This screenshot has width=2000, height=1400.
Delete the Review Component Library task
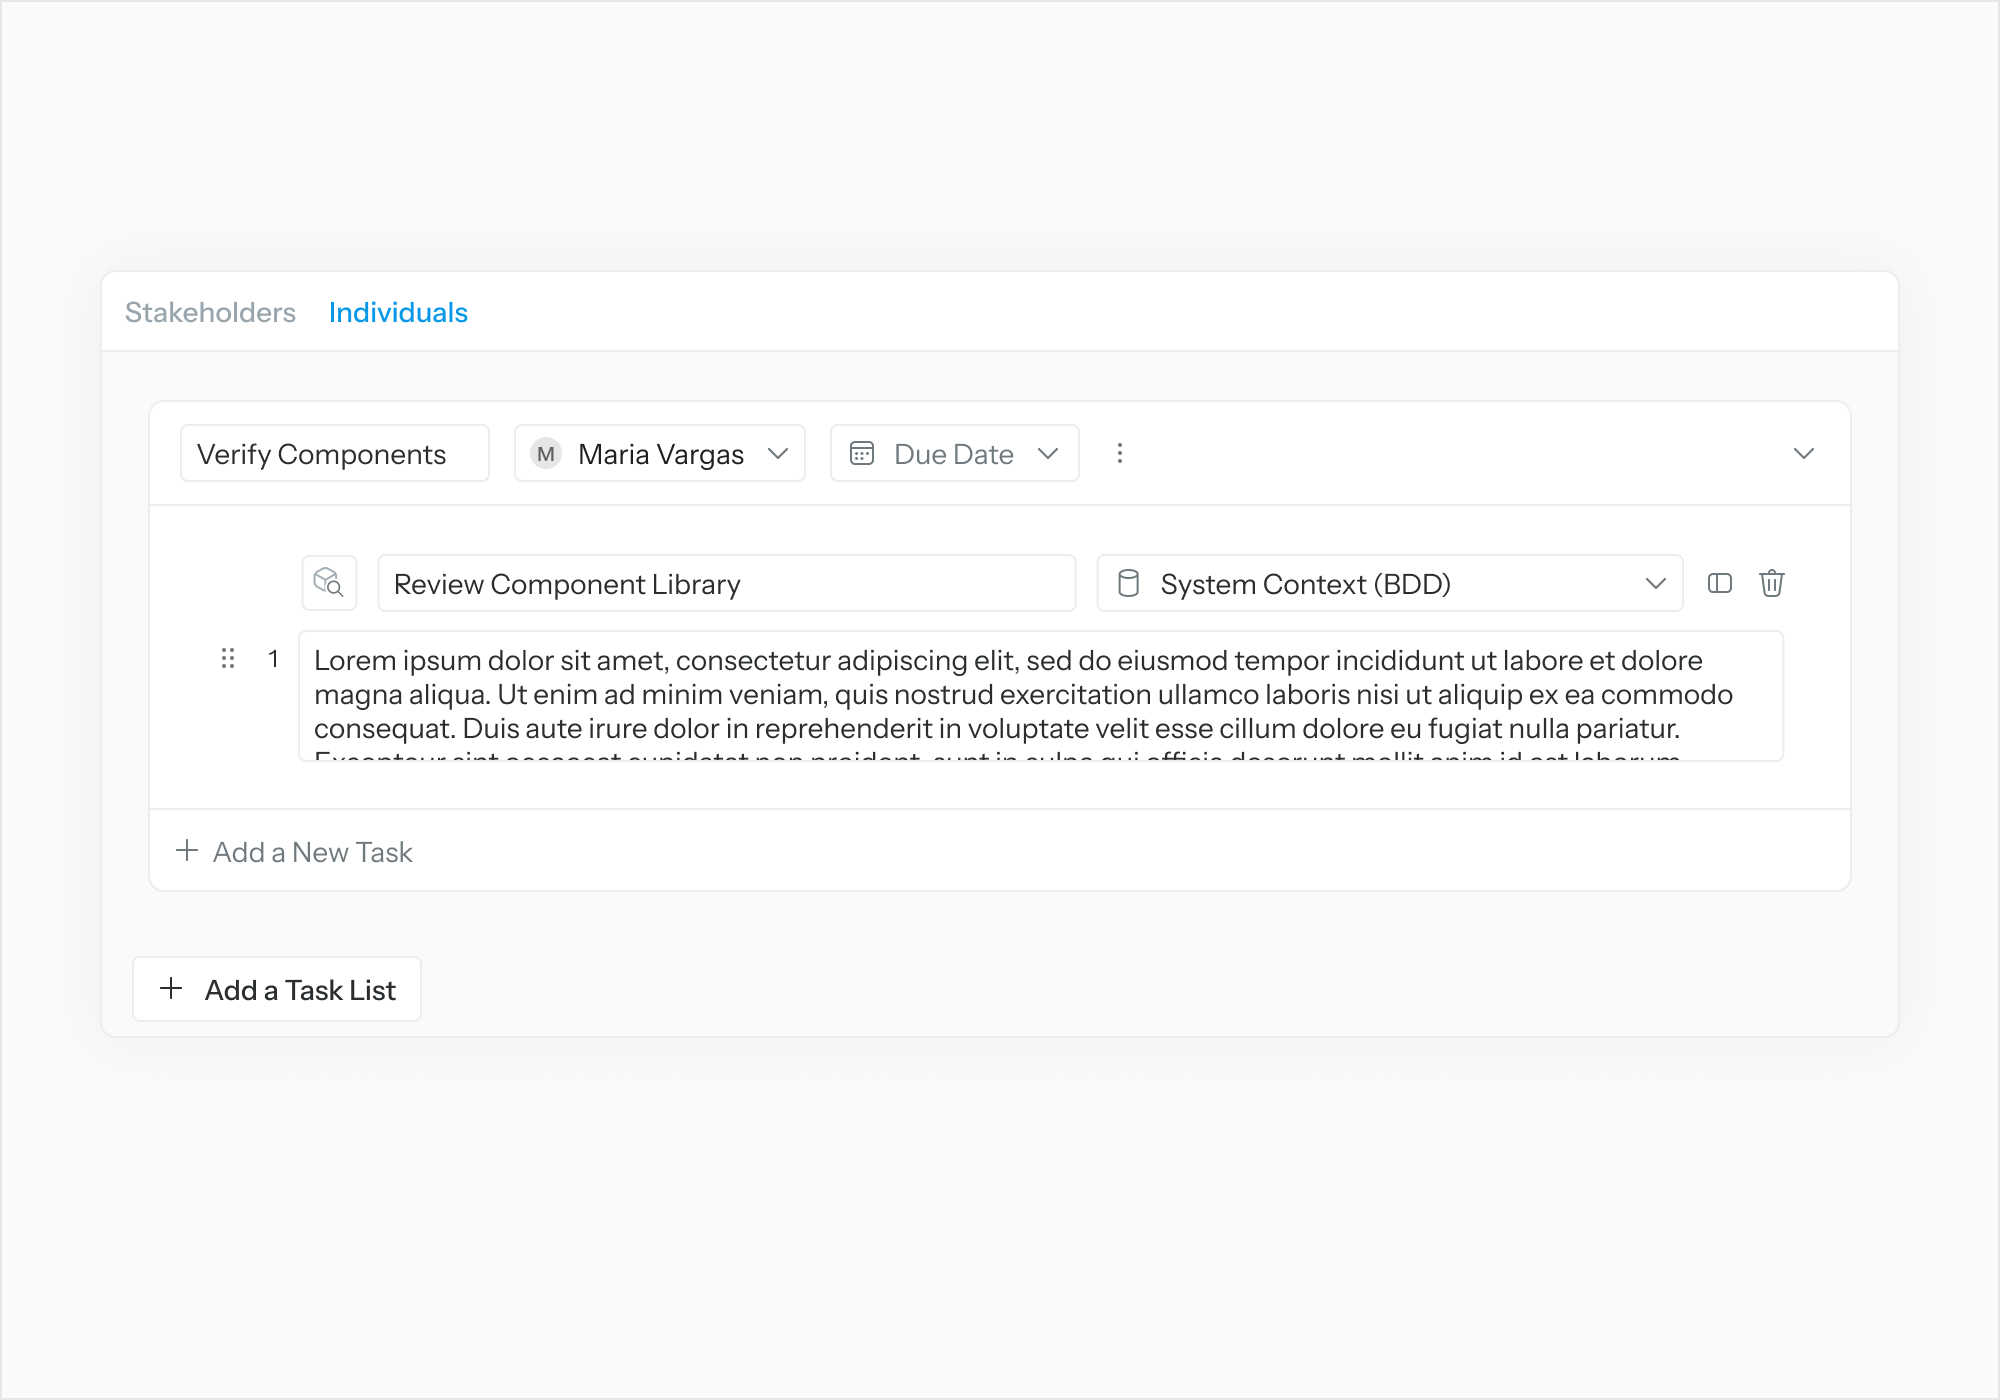pos(1771,583)
